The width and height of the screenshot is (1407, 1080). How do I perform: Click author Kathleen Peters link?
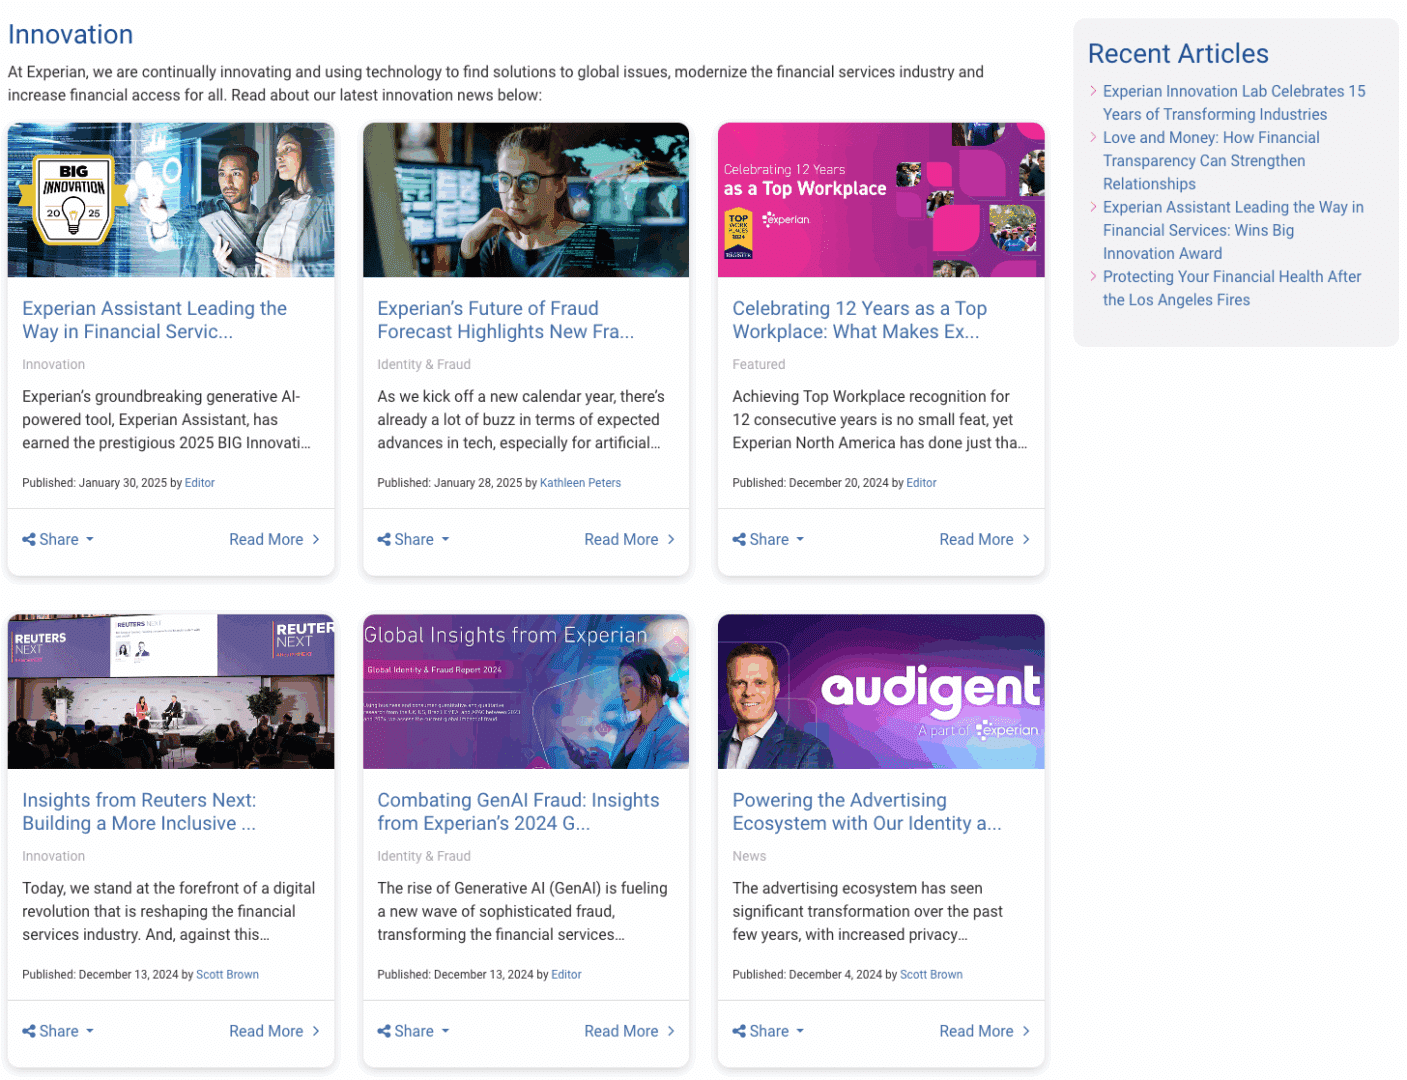580,483
